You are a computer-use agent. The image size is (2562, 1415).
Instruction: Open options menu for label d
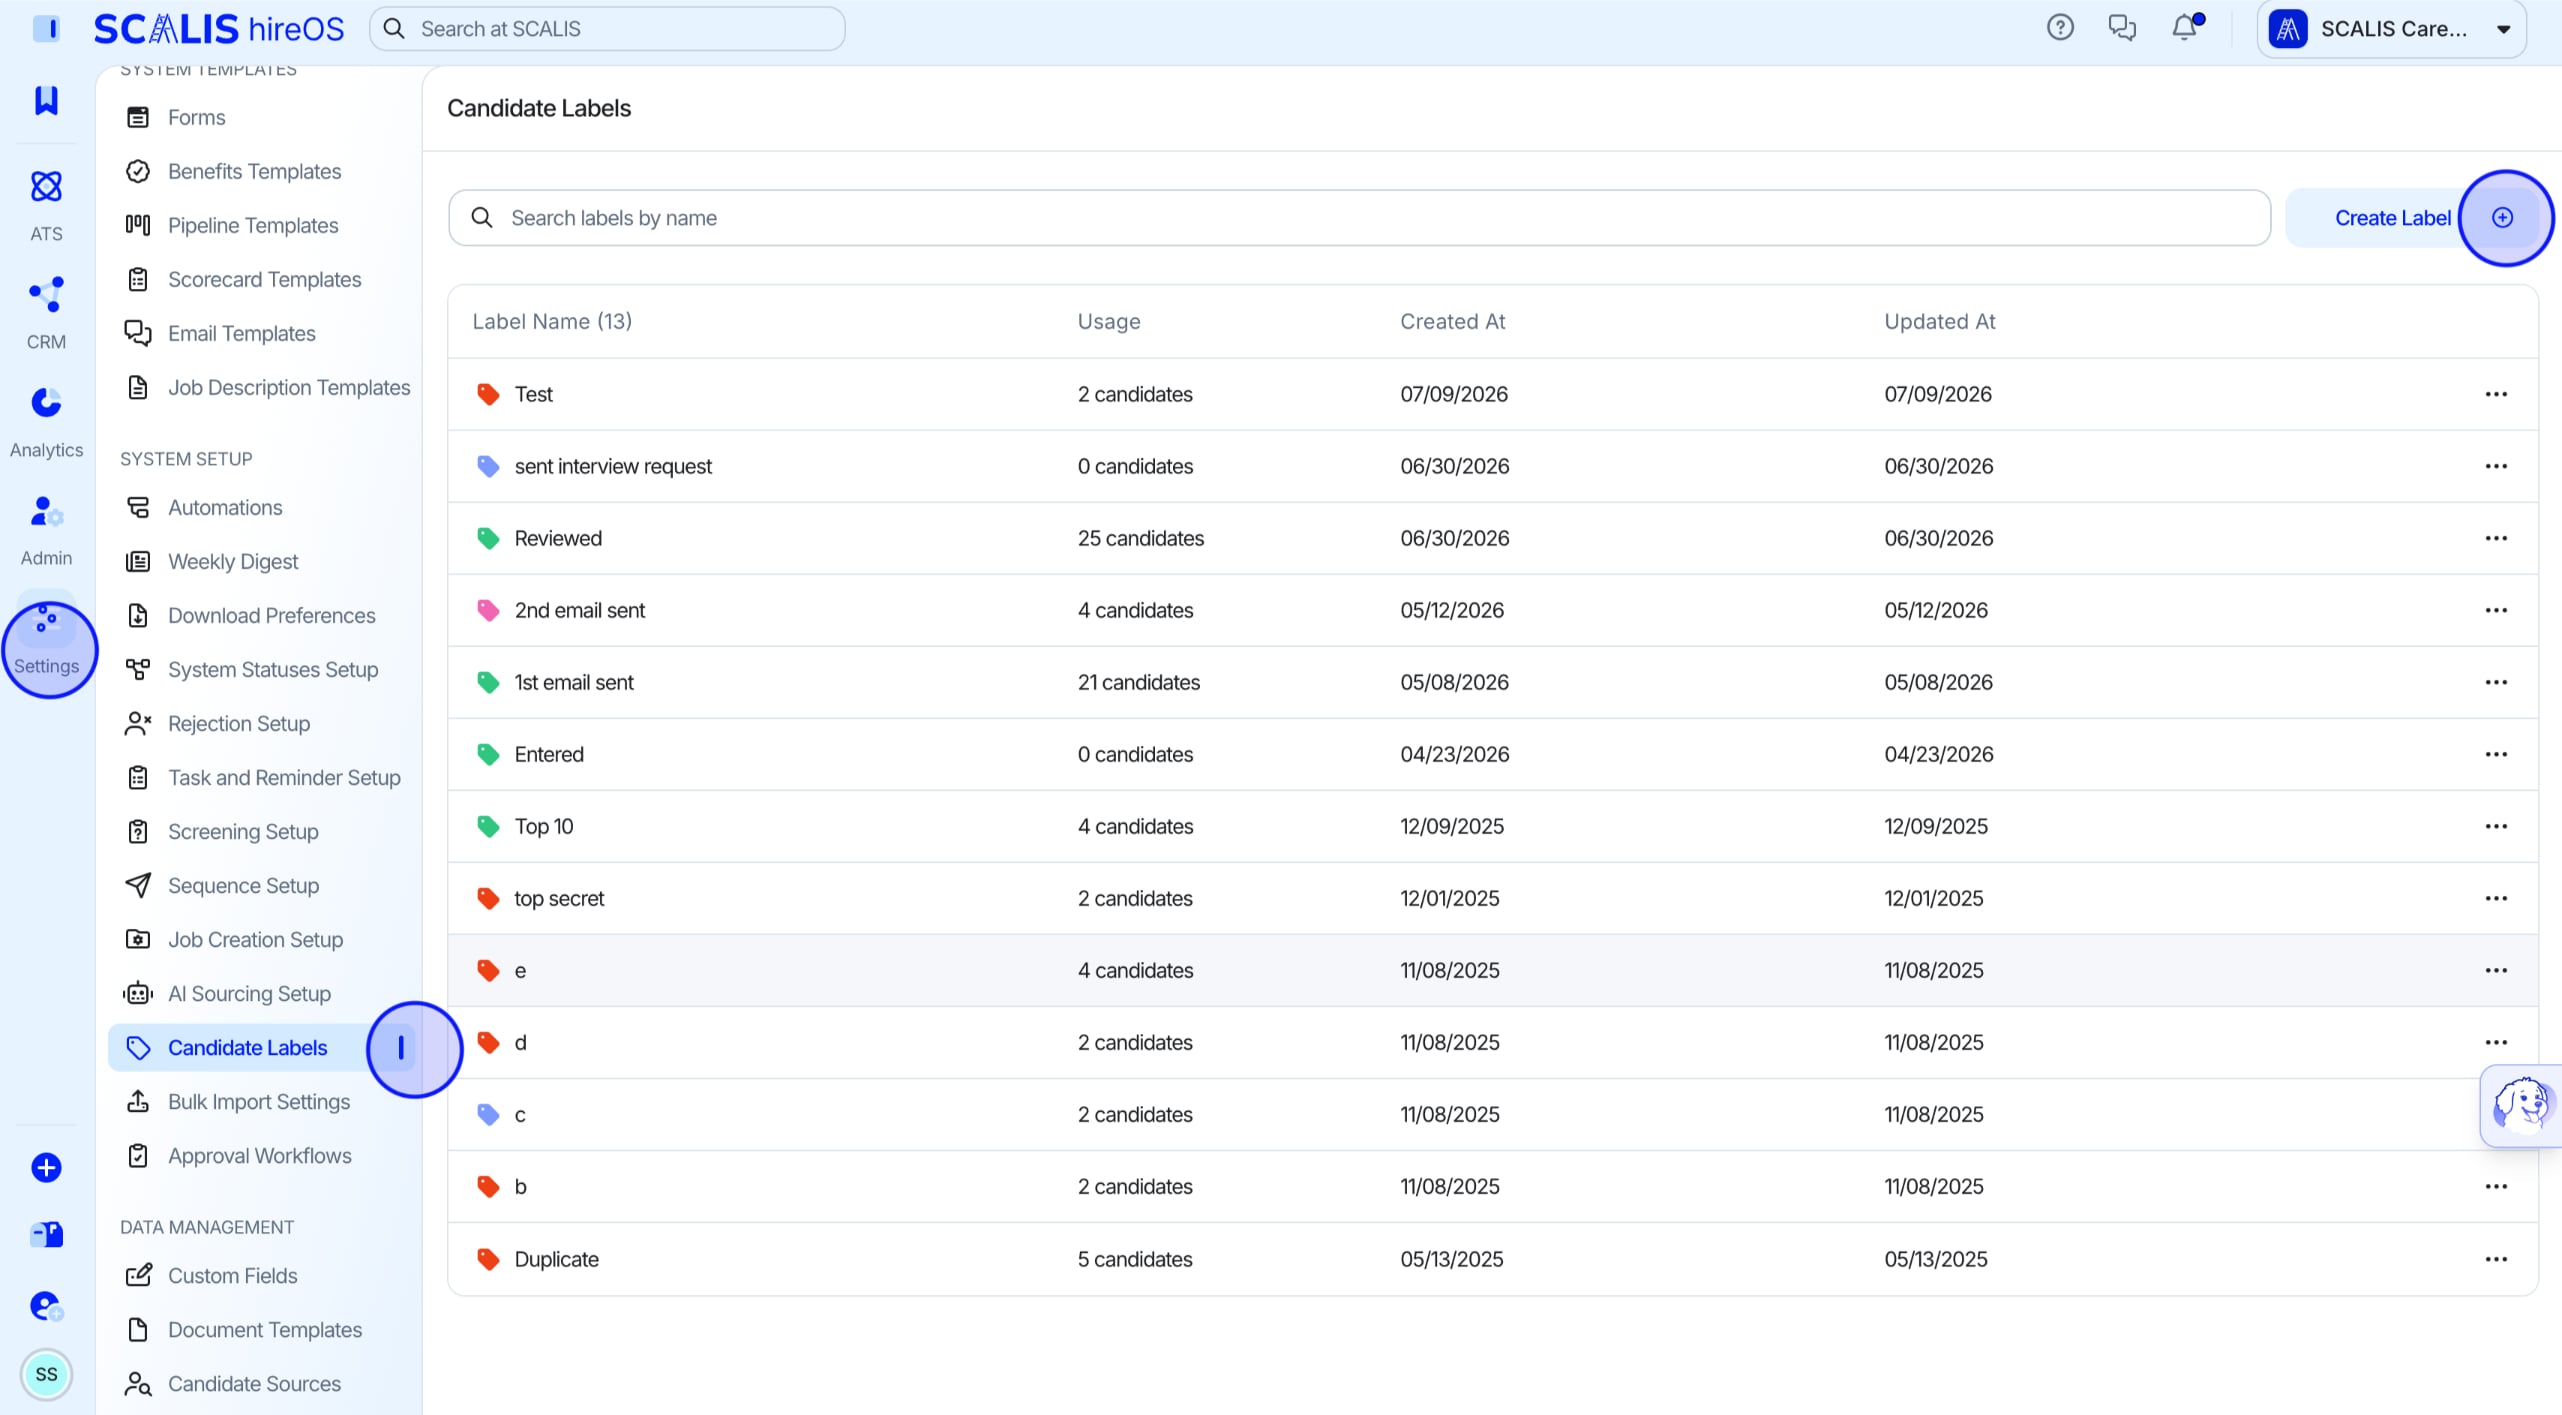(x=2496, y=1042)
